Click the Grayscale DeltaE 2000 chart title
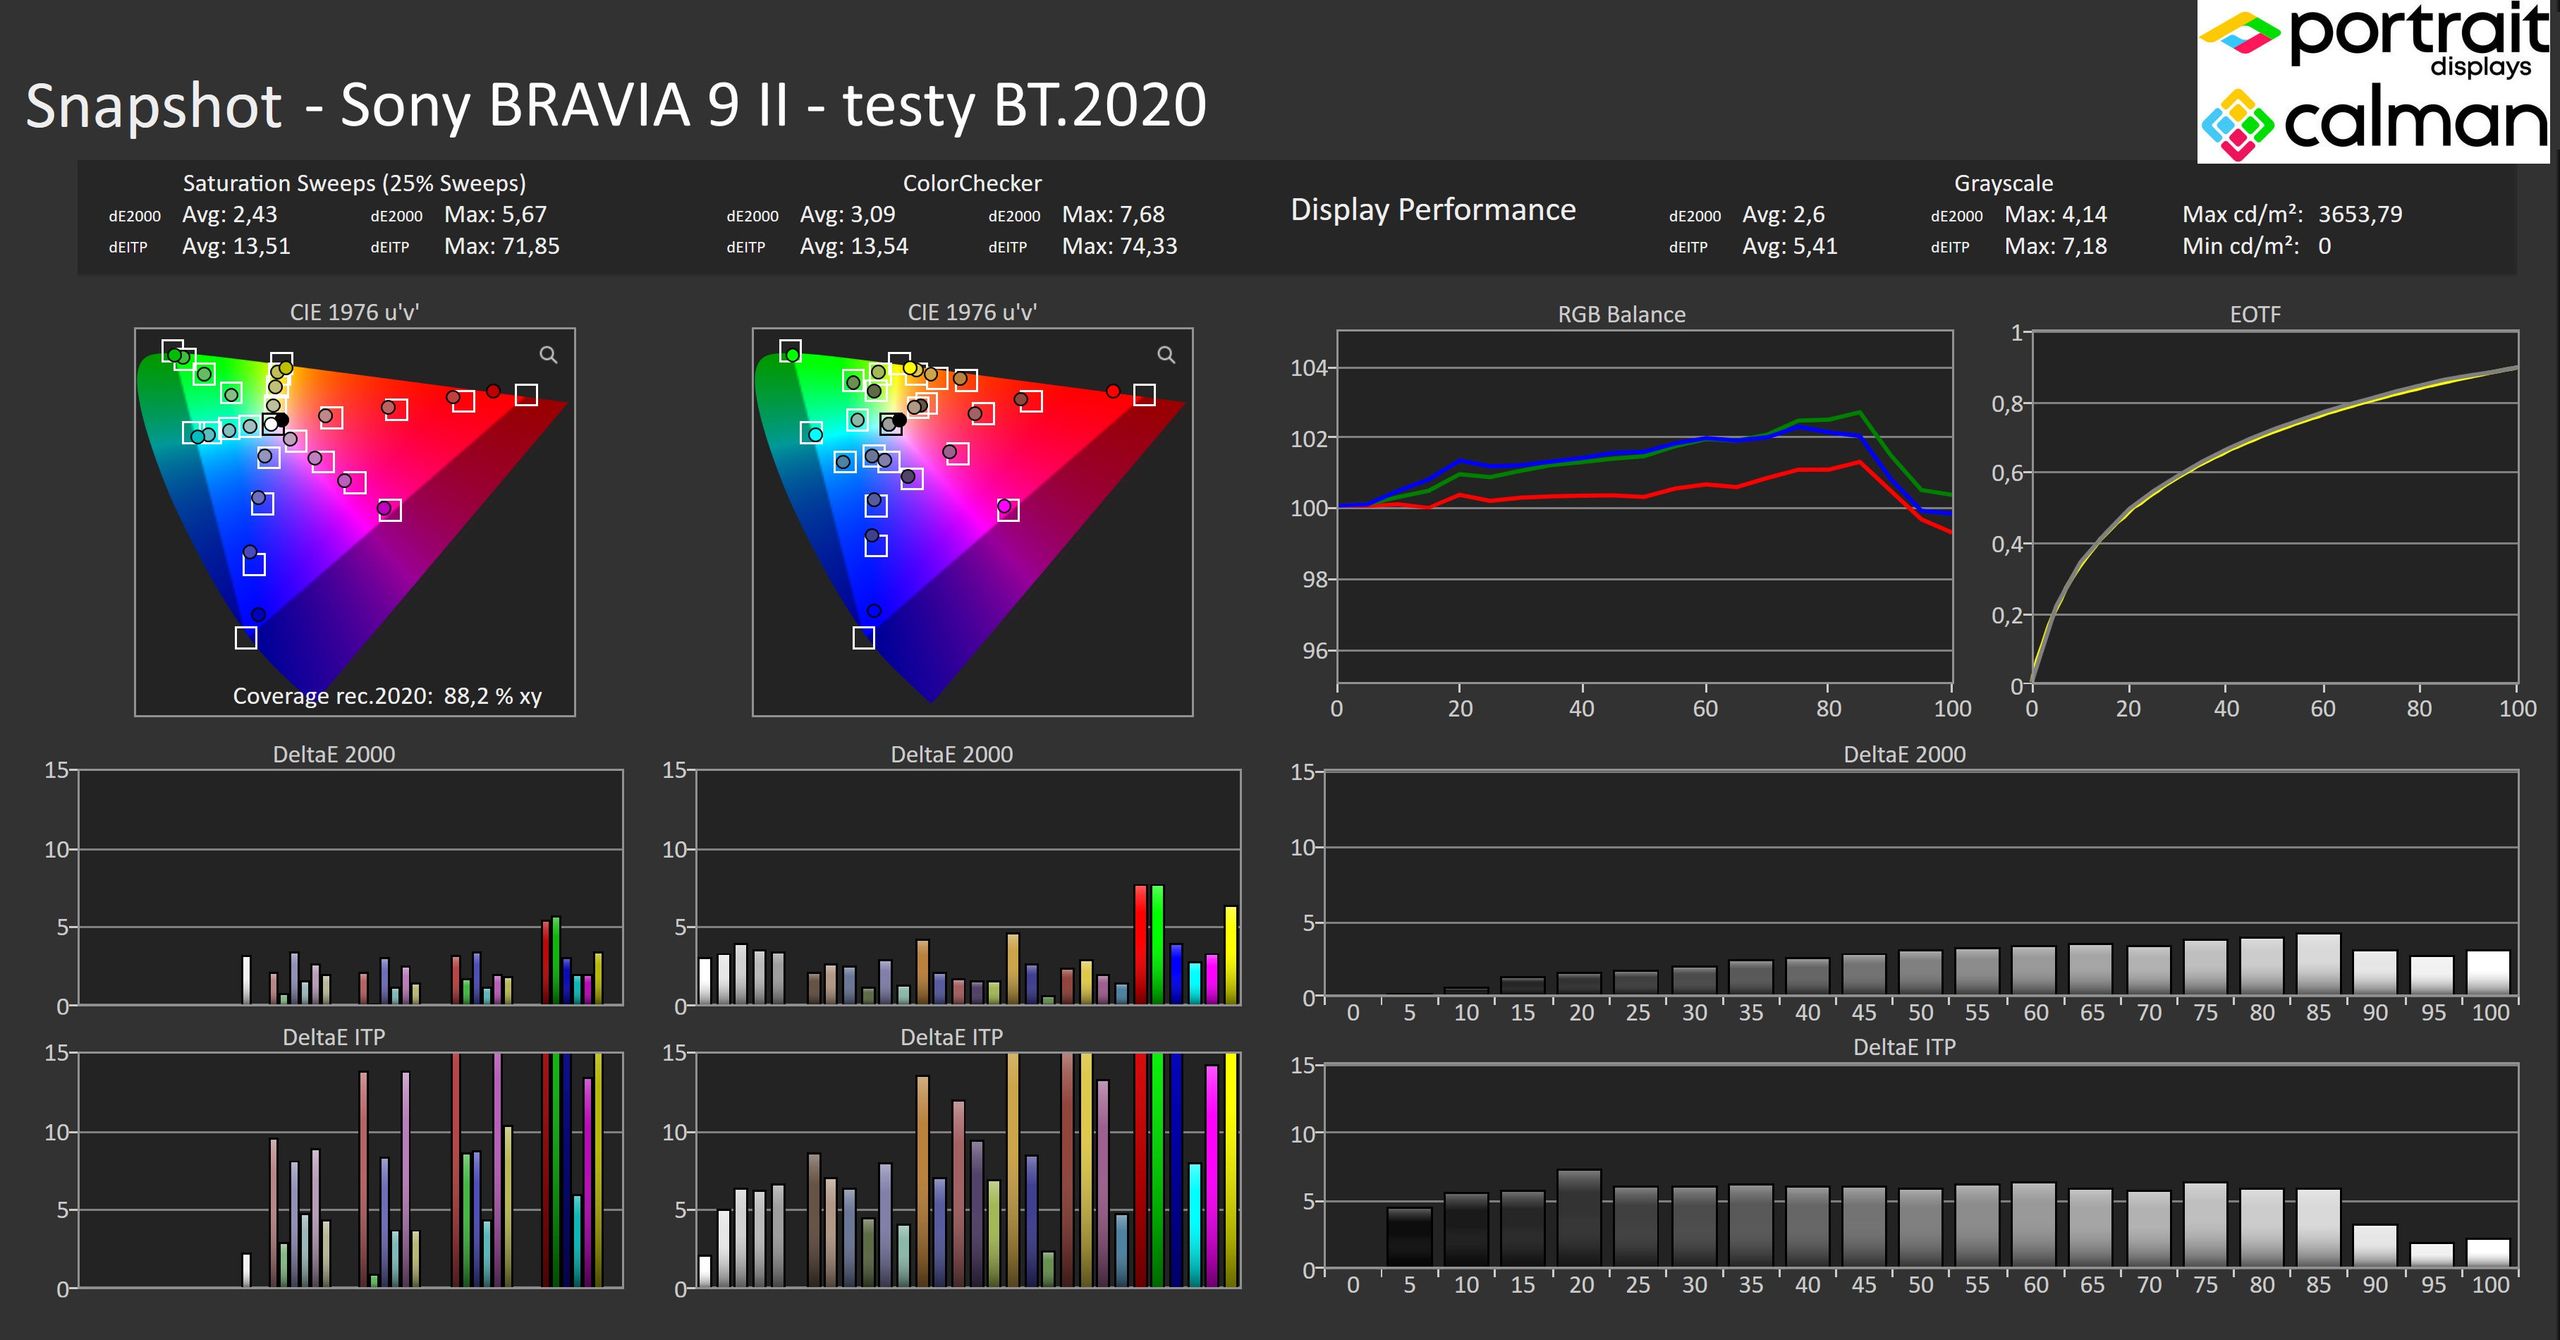2560x1340 pixels. 1904,754
